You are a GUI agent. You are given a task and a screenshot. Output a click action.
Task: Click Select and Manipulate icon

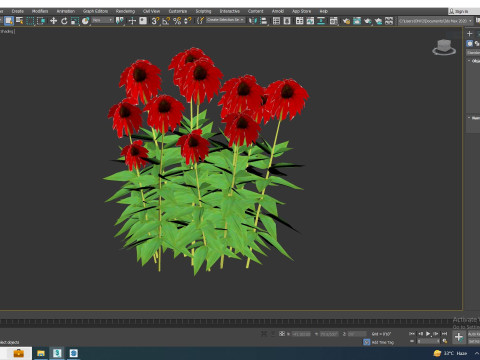point(132,21)
